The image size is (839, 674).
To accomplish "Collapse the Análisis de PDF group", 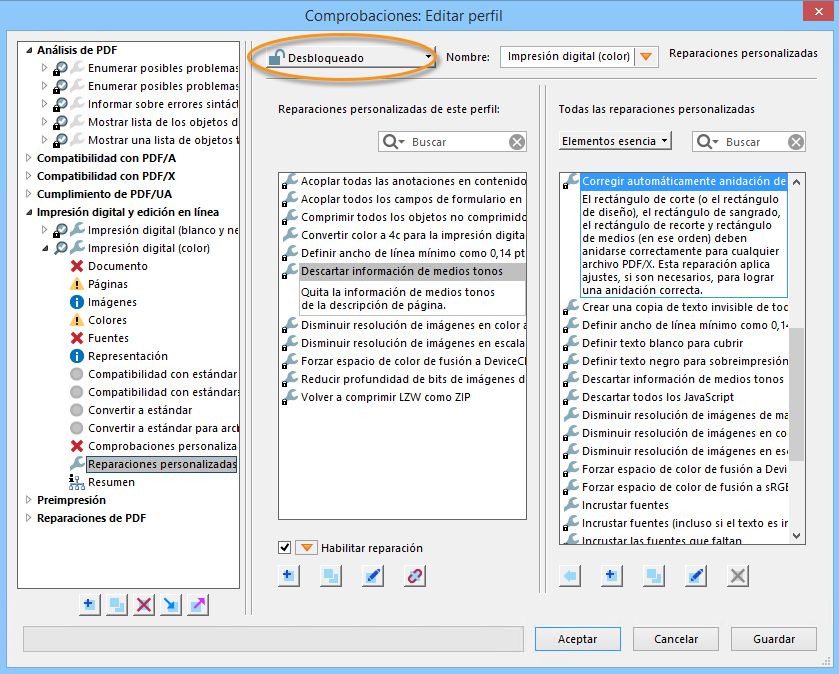I will tap(29, 50).
